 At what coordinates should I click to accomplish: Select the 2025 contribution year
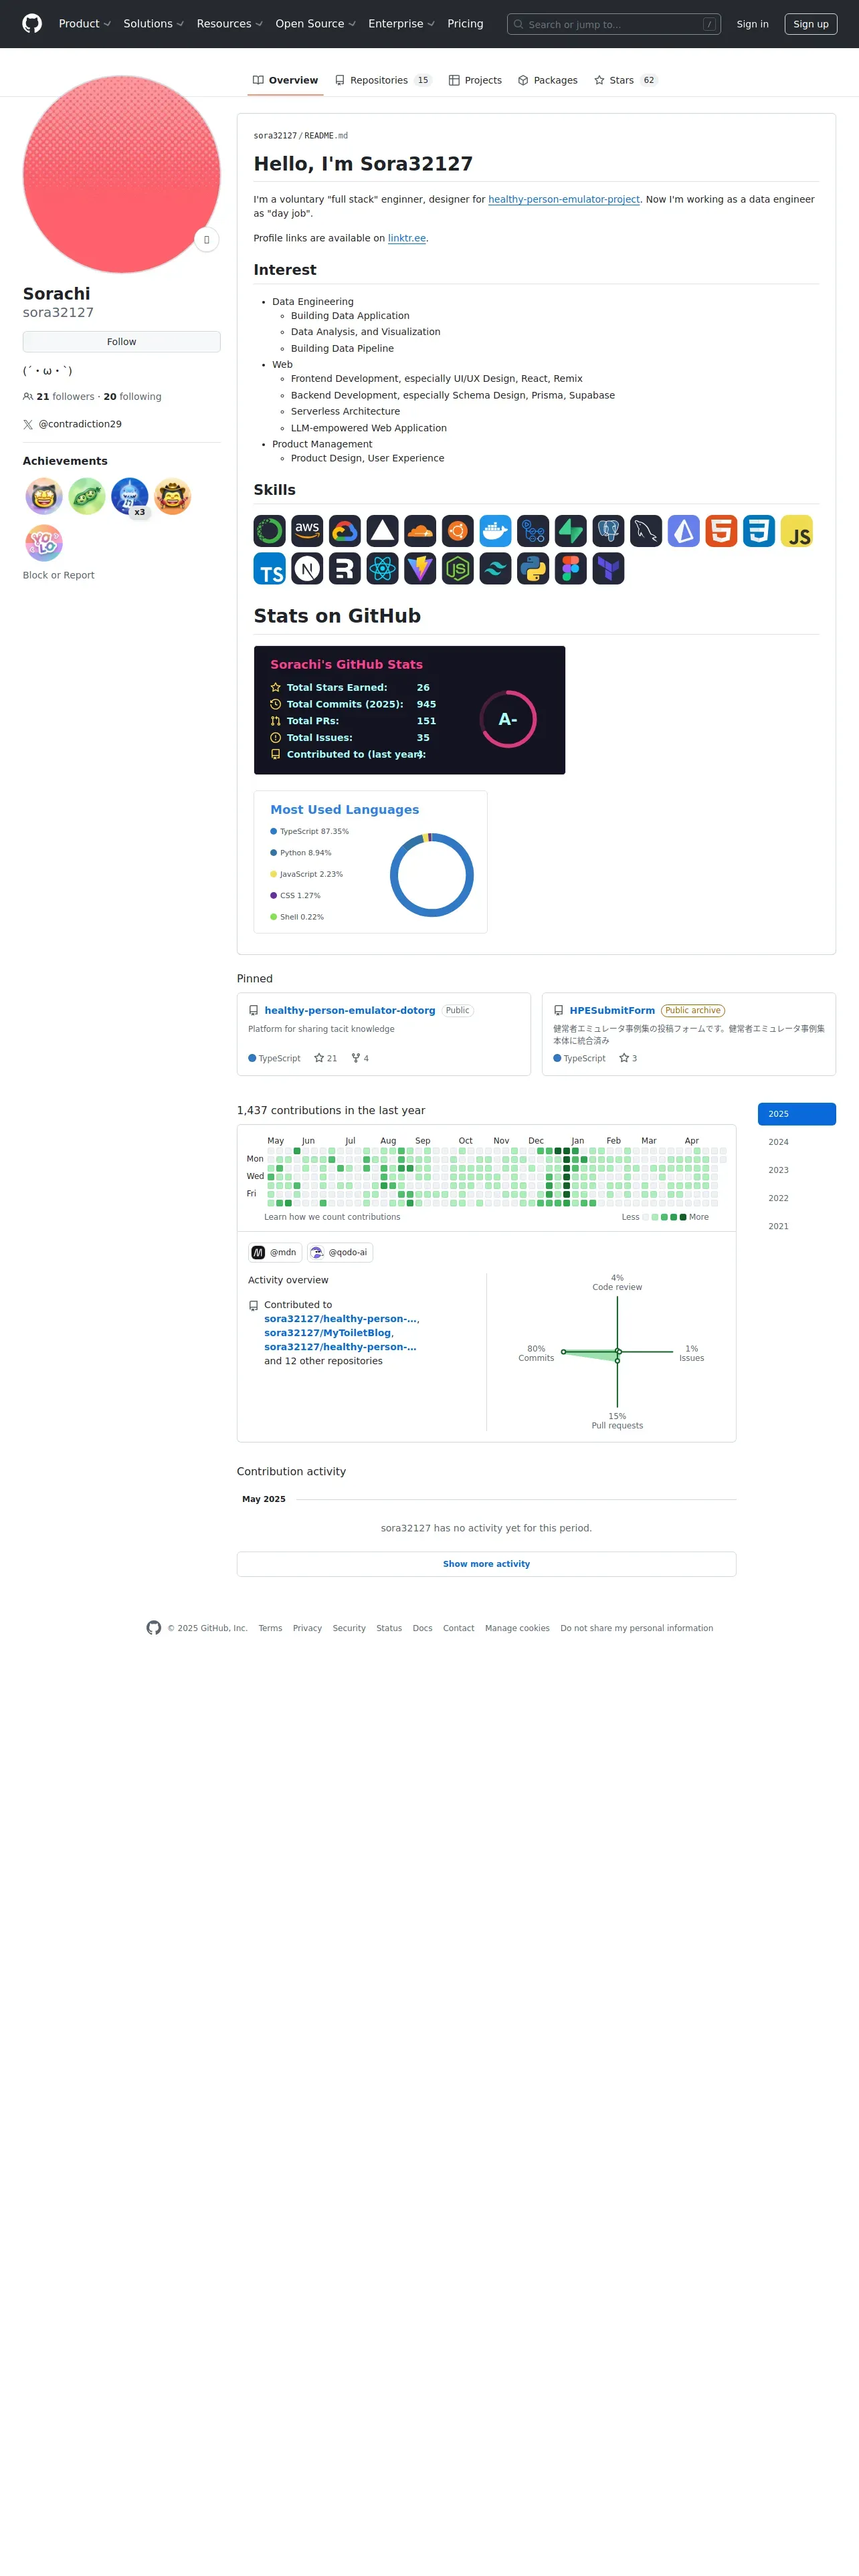(x=797, y=1114)
